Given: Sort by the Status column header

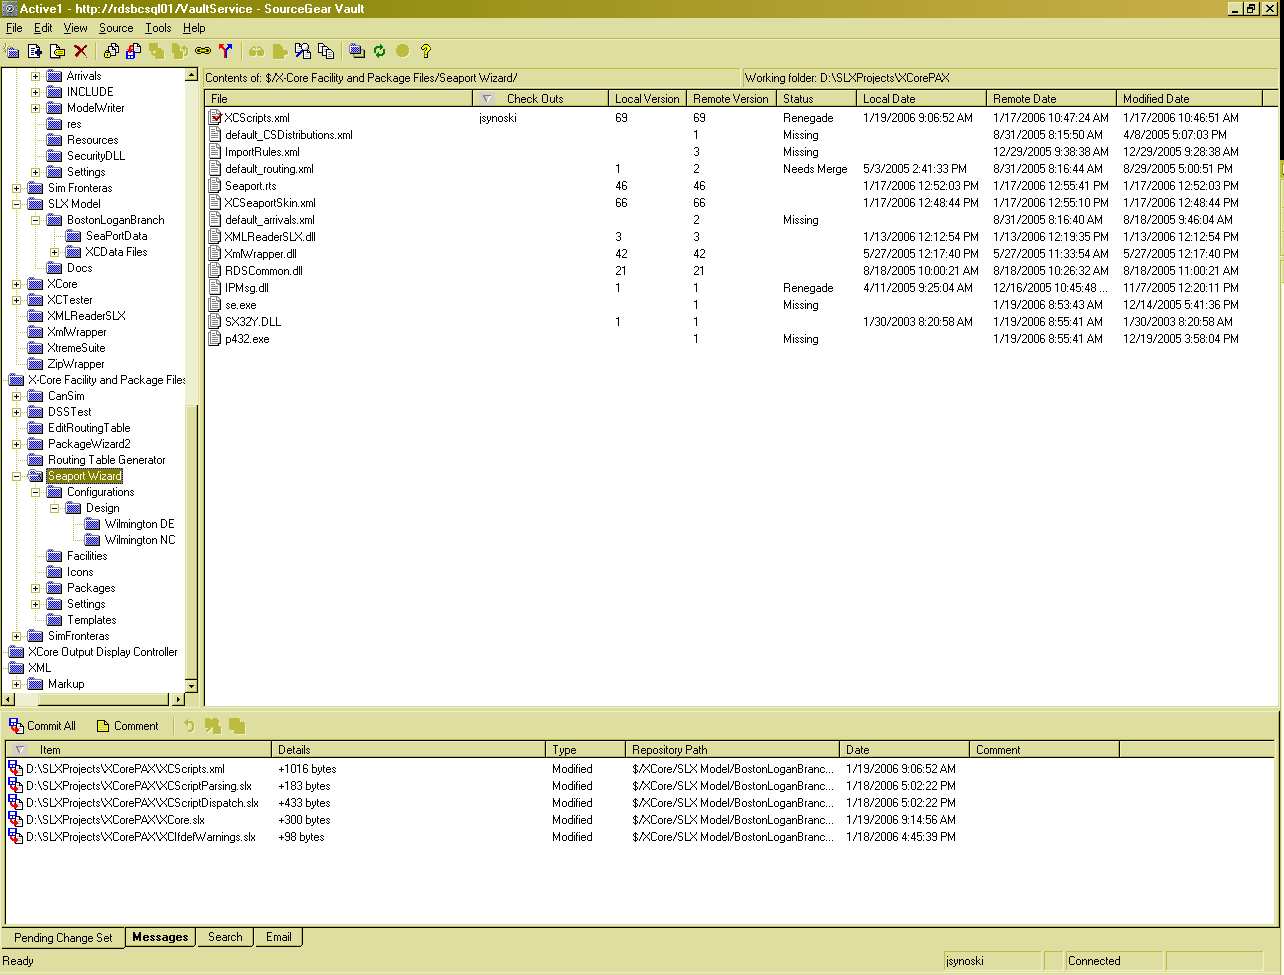Looking at the screenshot, I should pos(816,99).
